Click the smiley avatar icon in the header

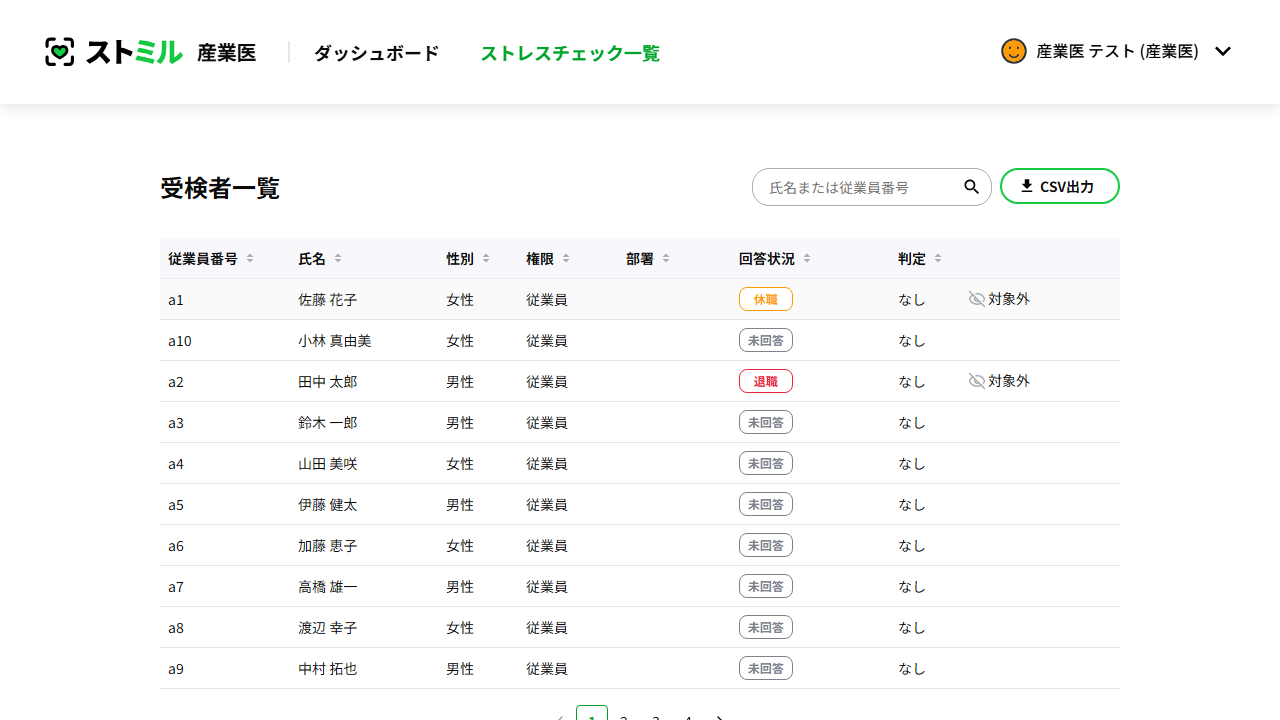pos(1014,50)
